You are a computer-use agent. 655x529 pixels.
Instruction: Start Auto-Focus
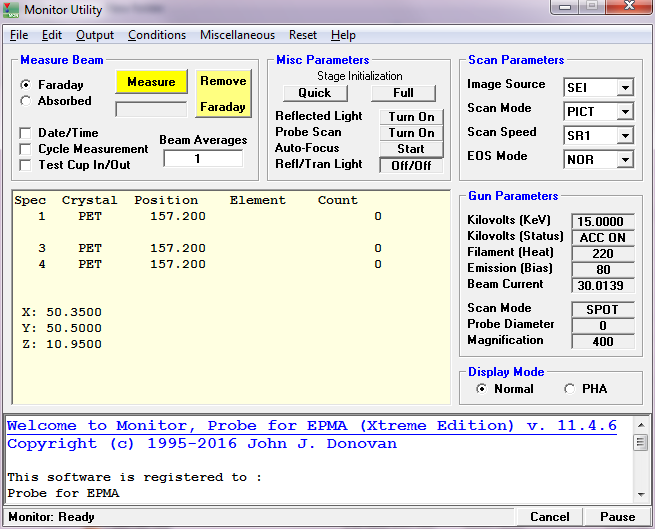(411, 149)
